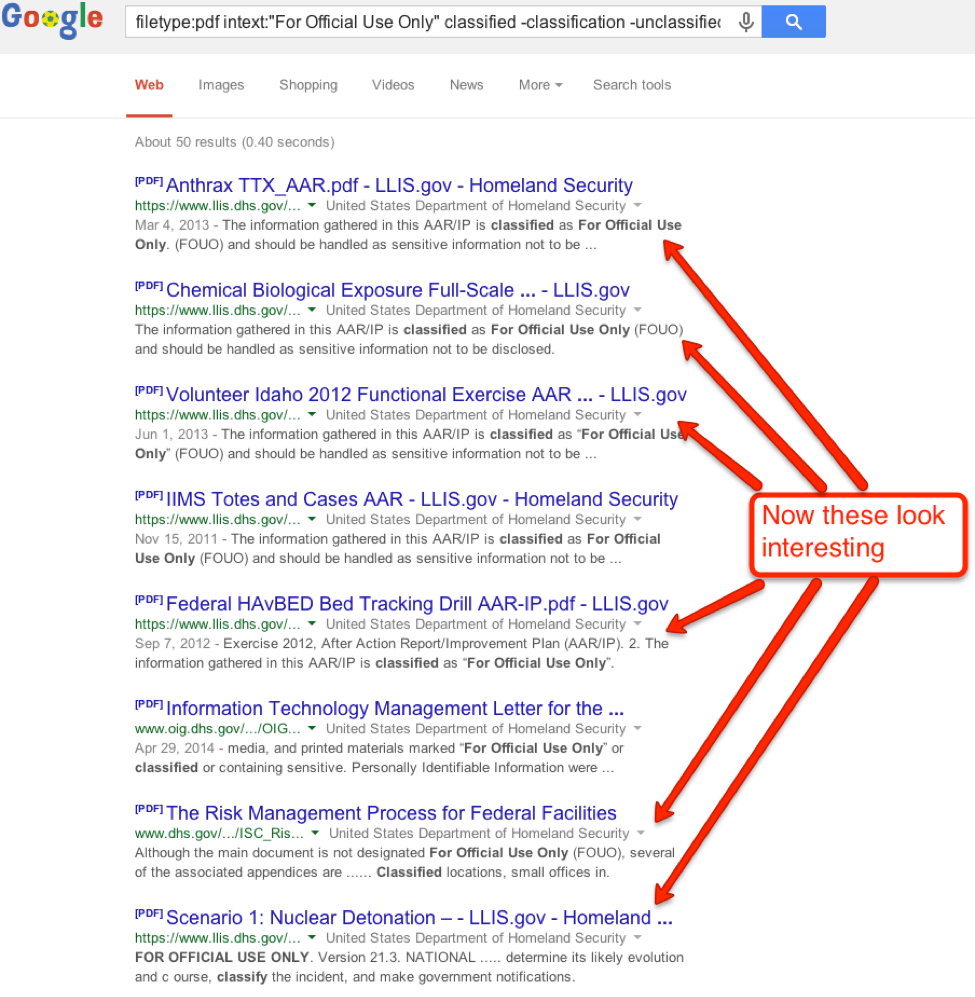Open the Anthrax TTX_AAR.pdf result
975x997 pixels.
[398, 185]
